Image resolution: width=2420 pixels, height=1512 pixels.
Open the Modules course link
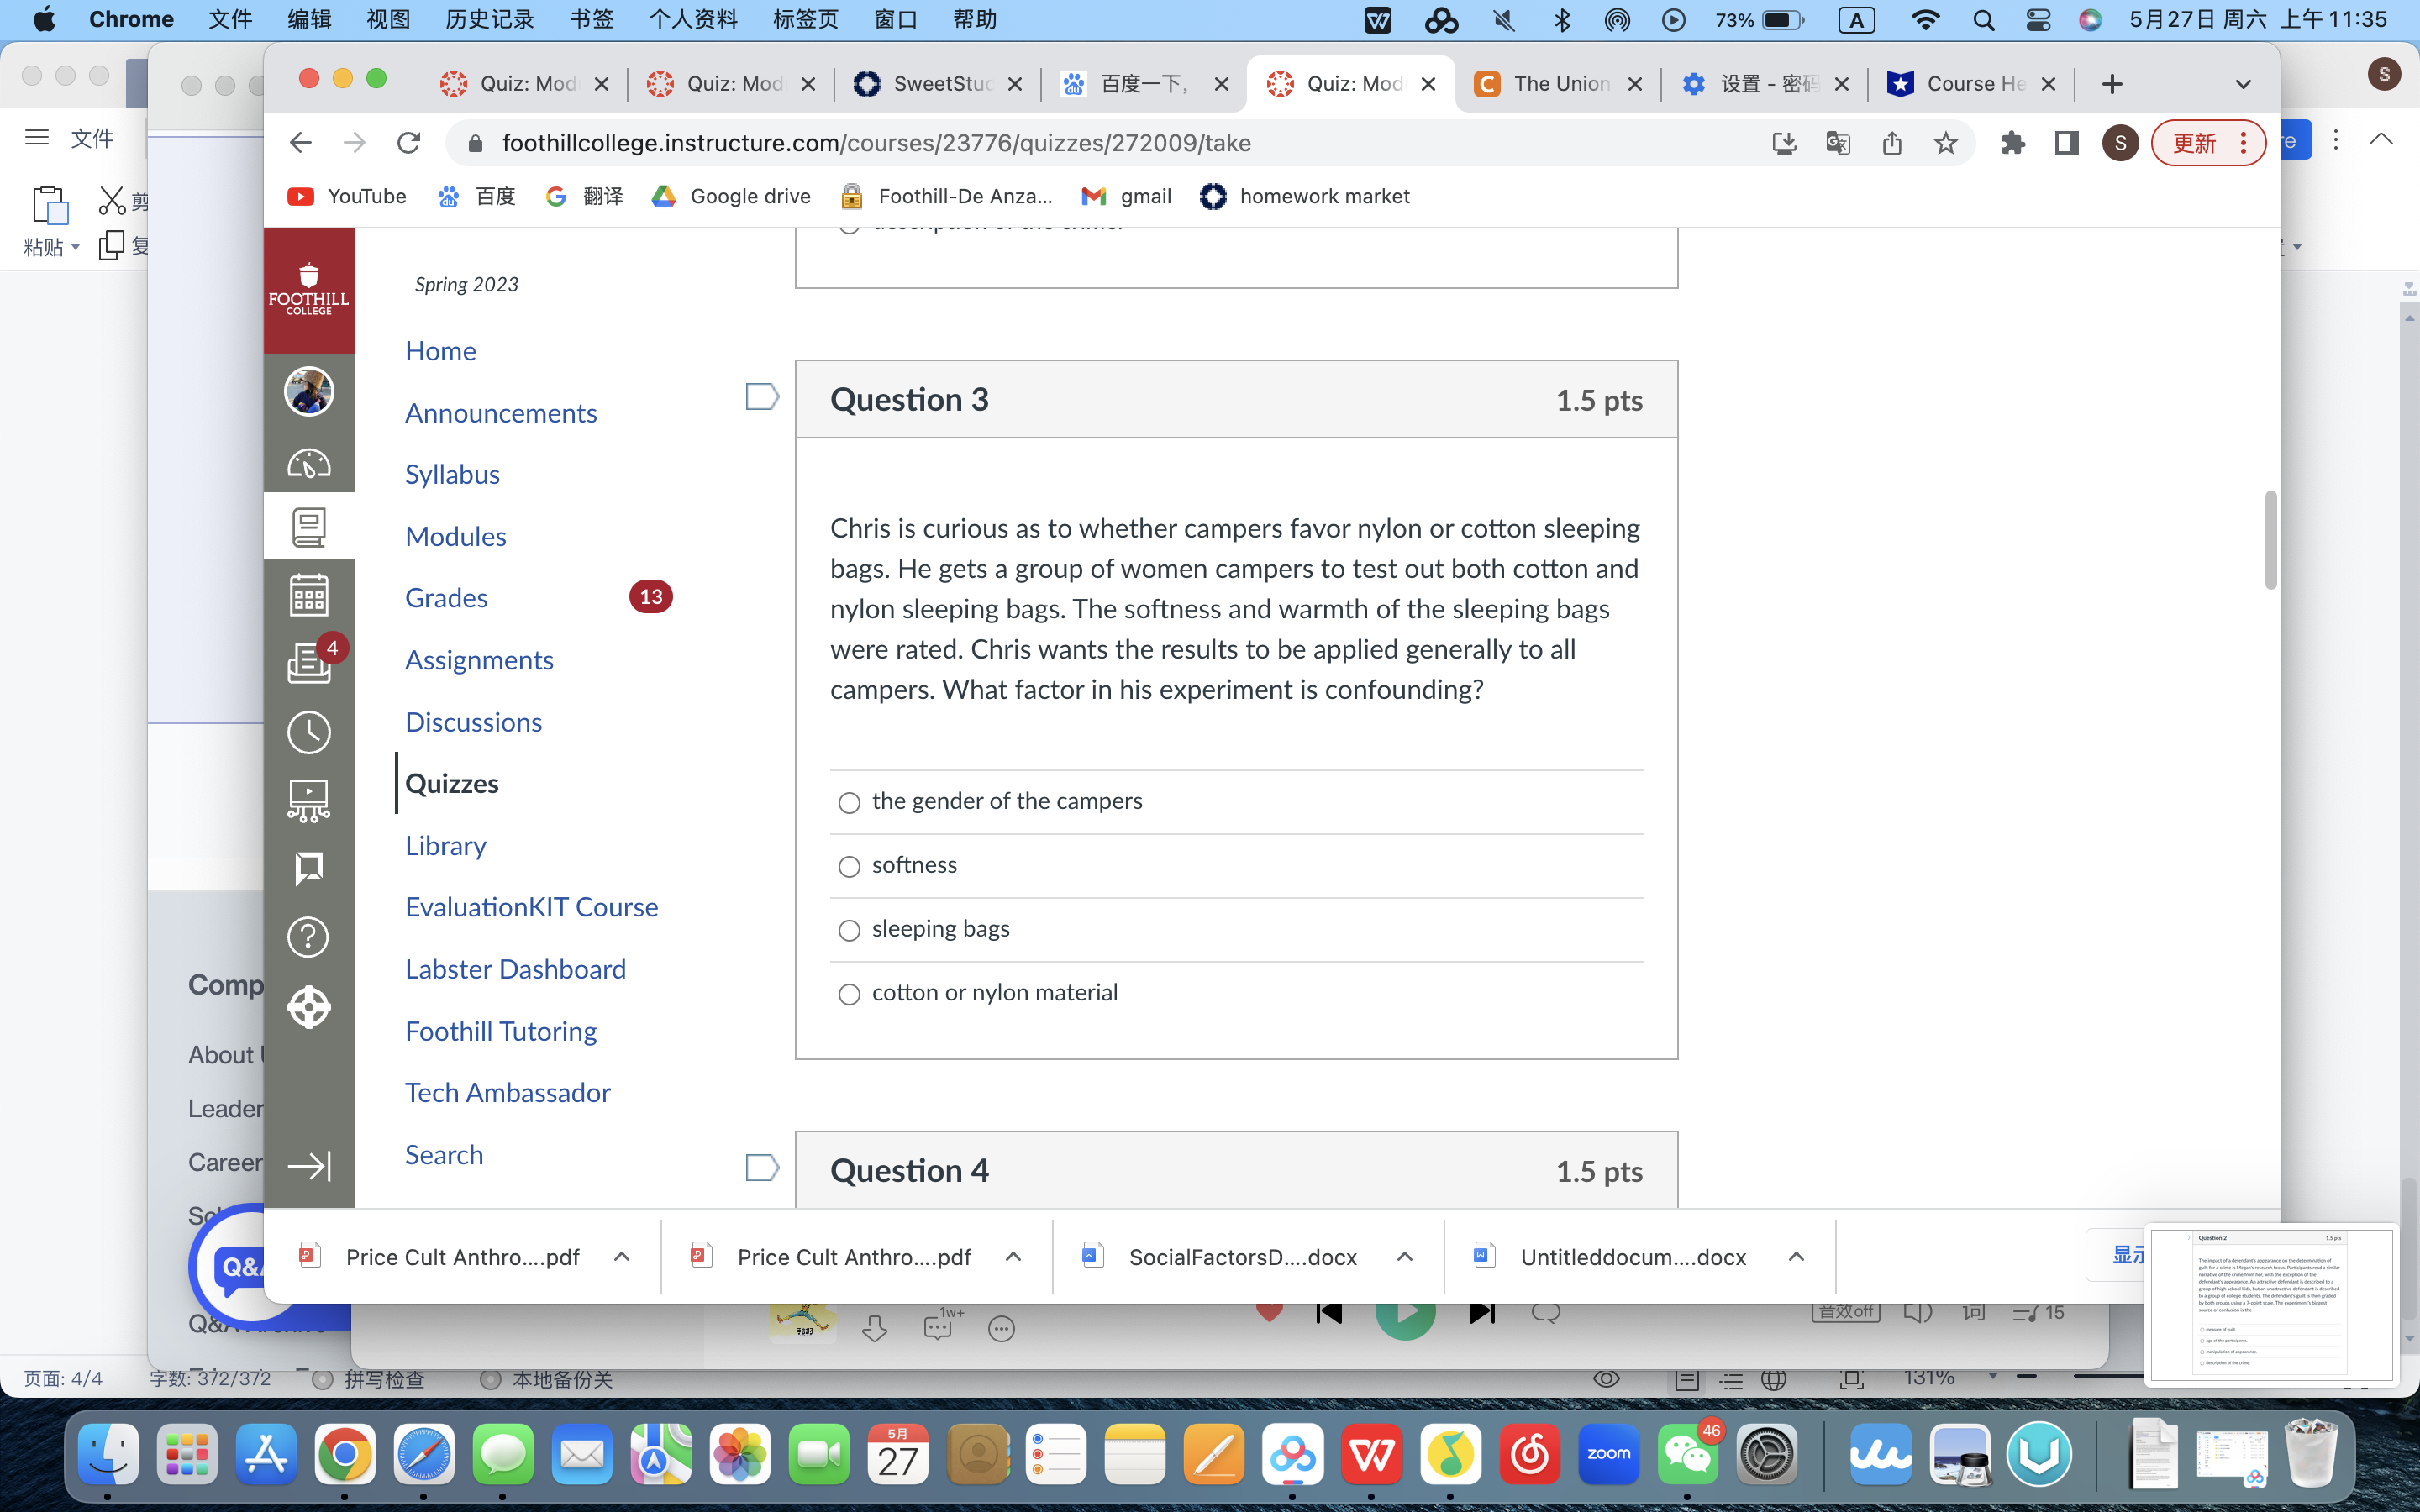[x=456, y=536]
